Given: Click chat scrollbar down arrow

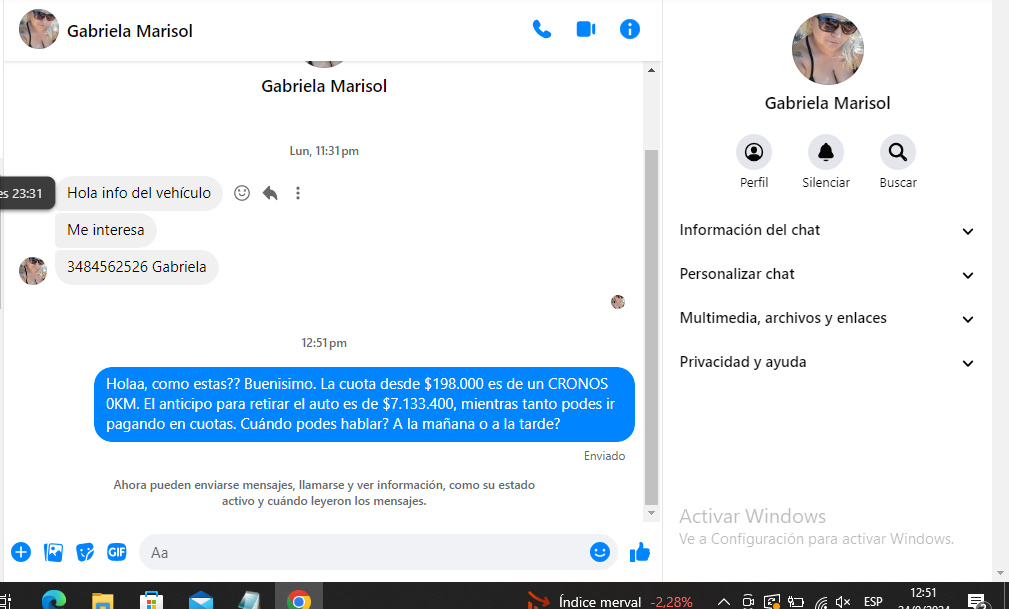Looking at the screenshot, I should 651,513.
